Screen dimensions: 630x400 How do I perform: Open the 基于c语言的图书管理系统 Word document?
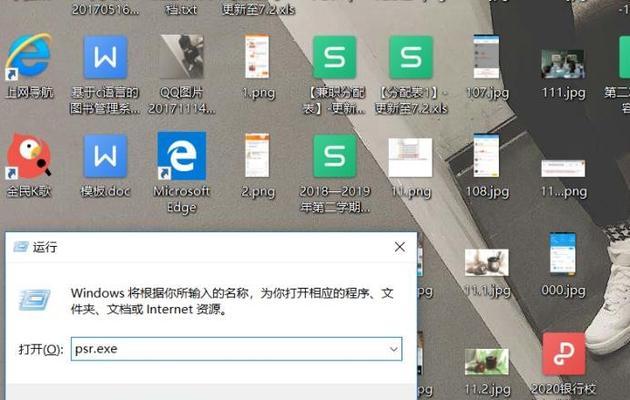pos(105,57)
